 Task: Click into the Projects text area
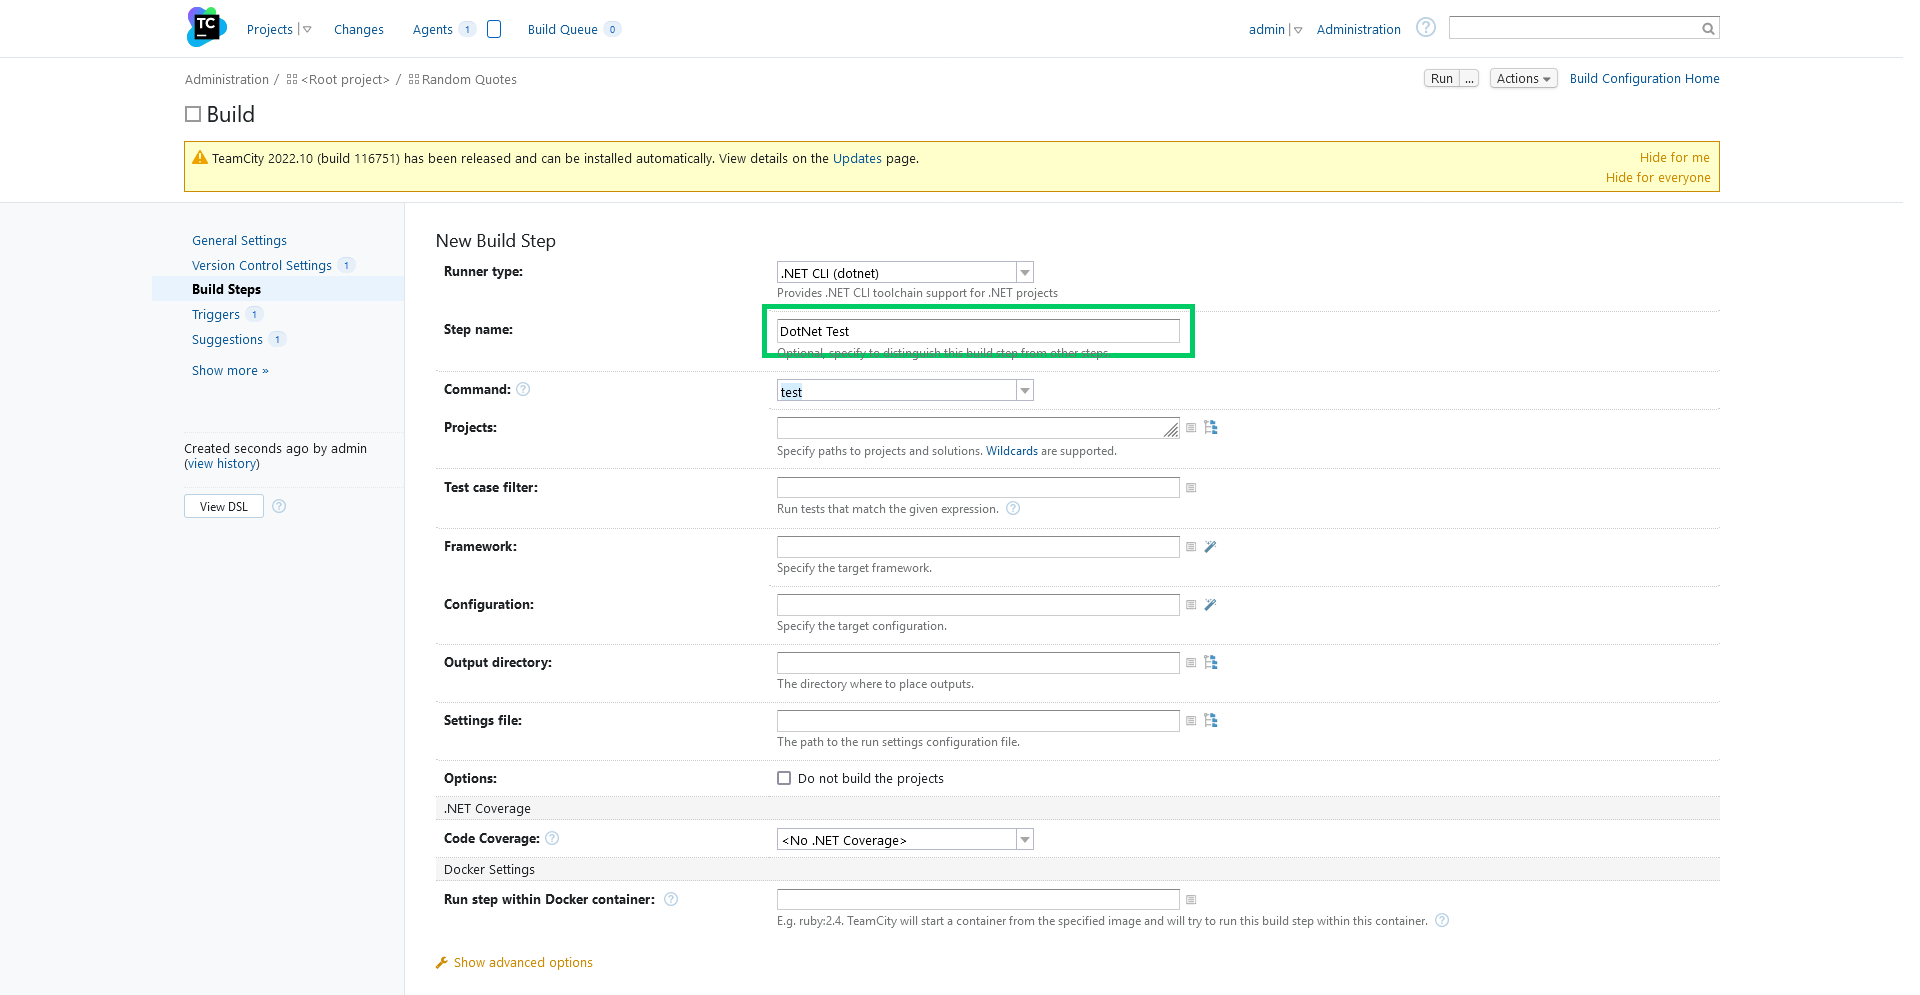(x=978, y=428)
